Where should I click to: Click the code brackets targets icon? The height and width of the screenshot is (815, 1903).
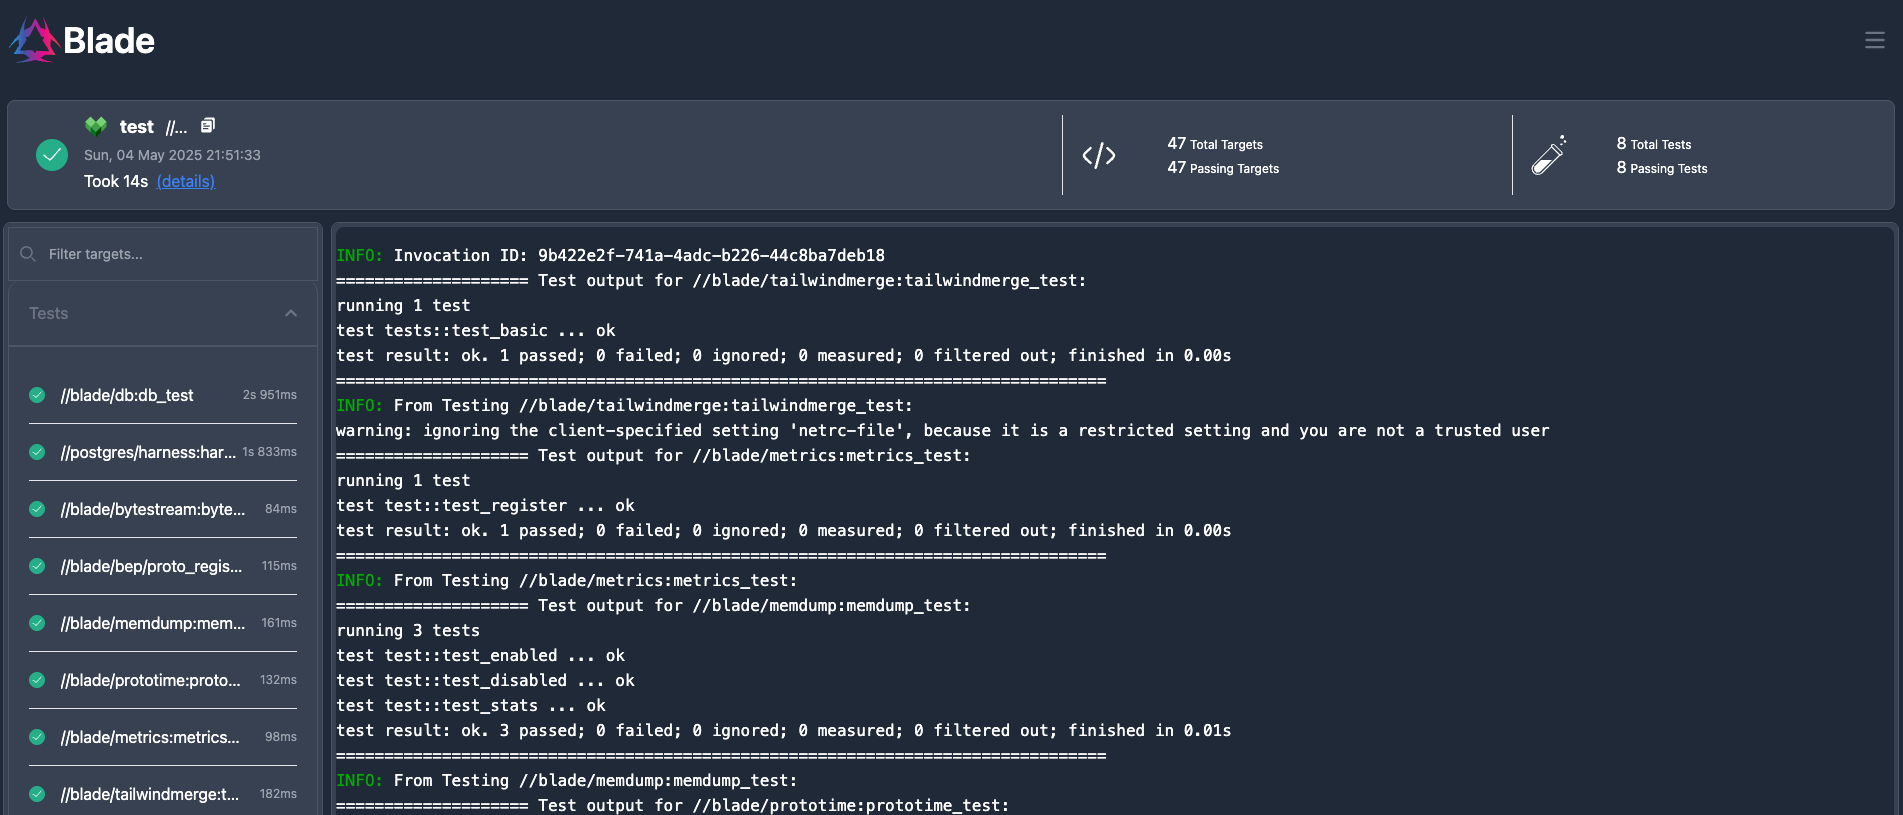tap(1099, 155)
